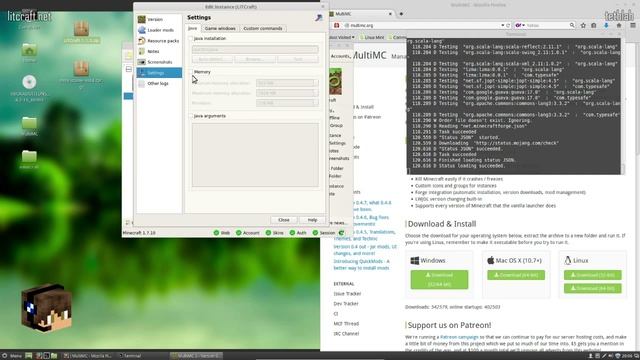Image resolution: width=640 pixels, height=360 pixels.
Task: Open the Patreon campaign link
Action: (459, 337)
